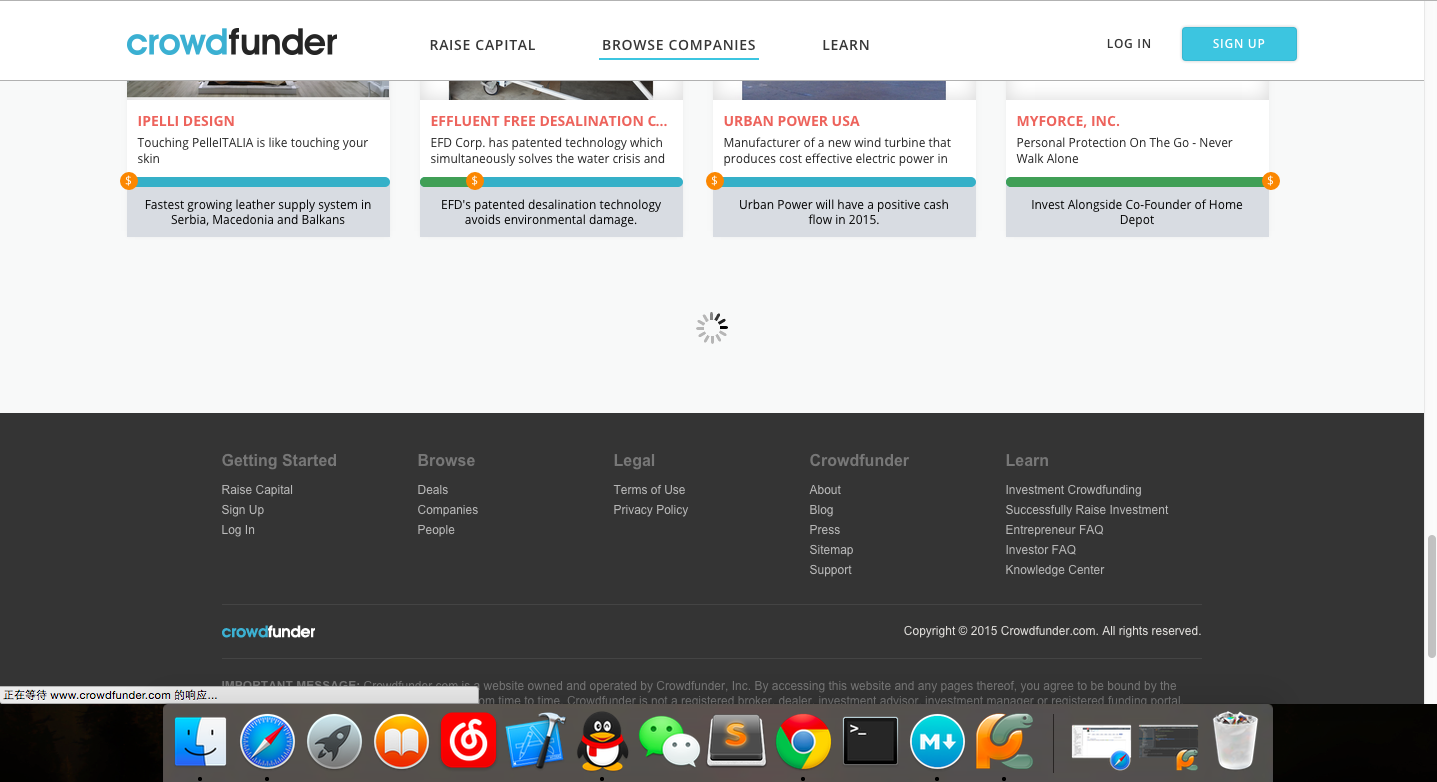Viewport: 1437px width, 782px height.
Task: Click Urban Power USA card image
Action: [x=844, y=90]
